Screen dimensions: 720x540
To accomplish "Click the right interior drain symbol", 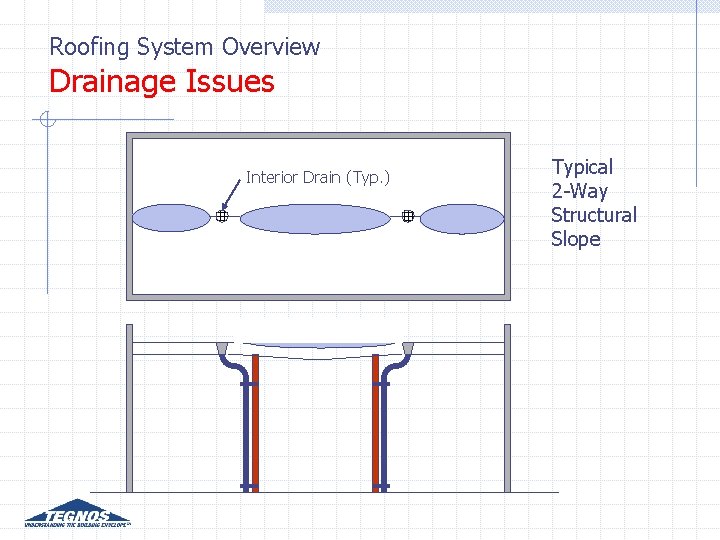I will pos(408,216).
